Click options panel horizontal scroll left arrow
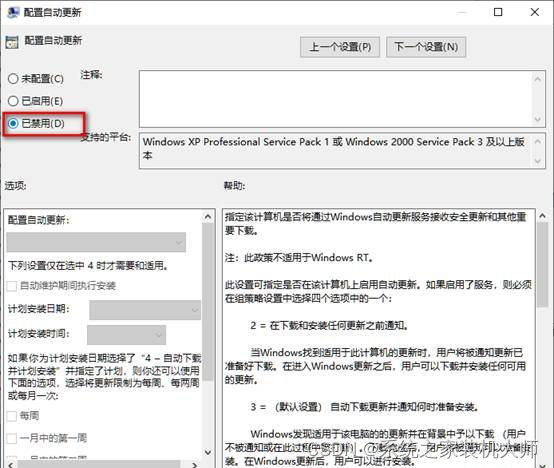554x468 pixels. pyautogui.click(x=11, y=464)
